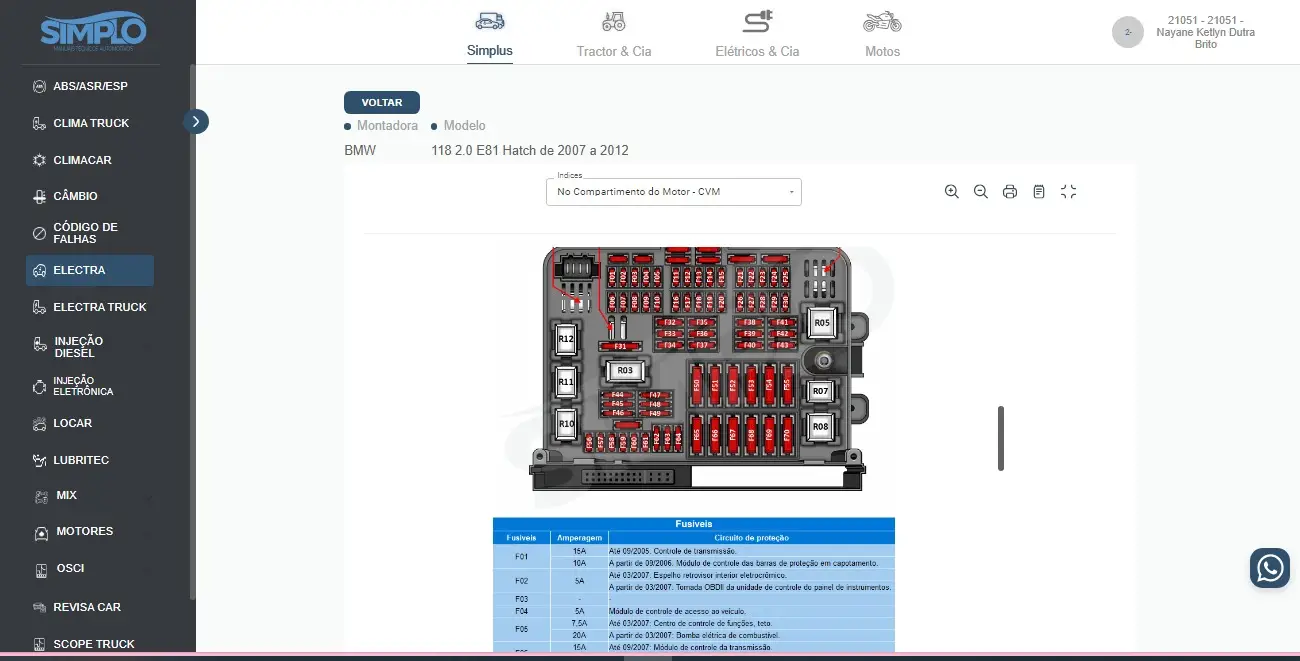This screenshot has height=661, width=1300.
Task: Print the fuse box document
Action: [x=1010, y=192]
